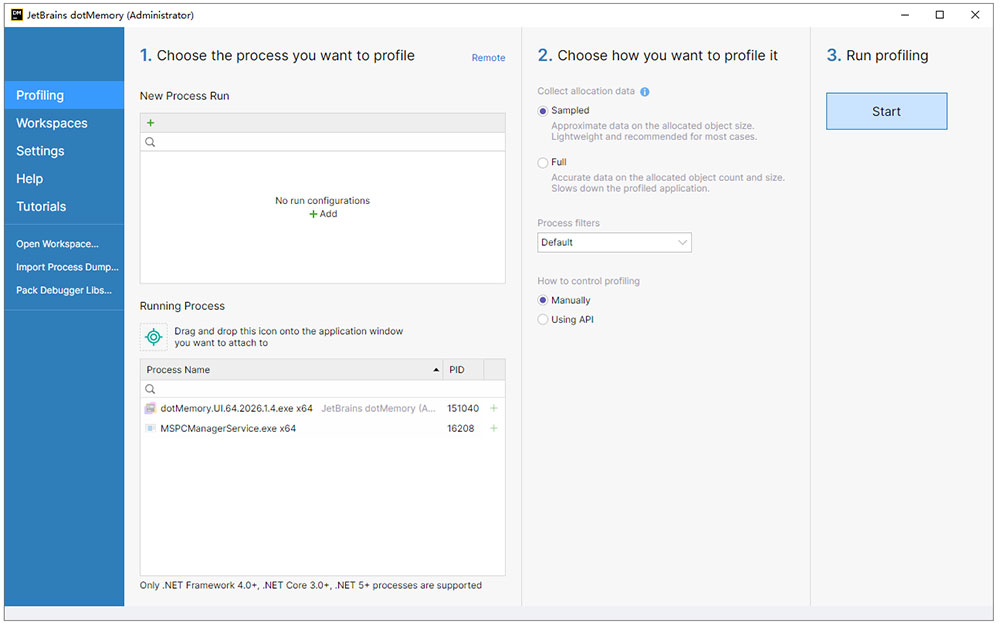Click the attach target crosshair icon
This screenshot has height=624, width=1000.
click(154, 336)
